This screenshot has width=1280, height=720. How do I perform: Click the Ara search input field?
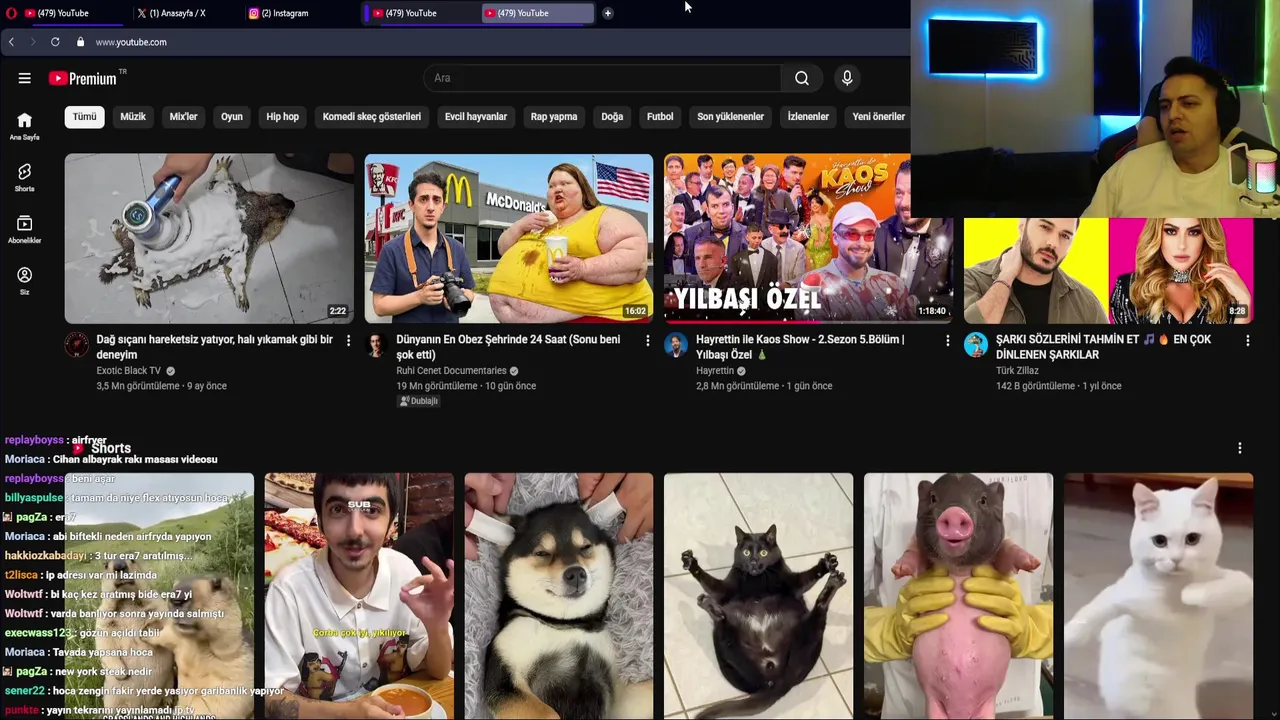(603, 78)
